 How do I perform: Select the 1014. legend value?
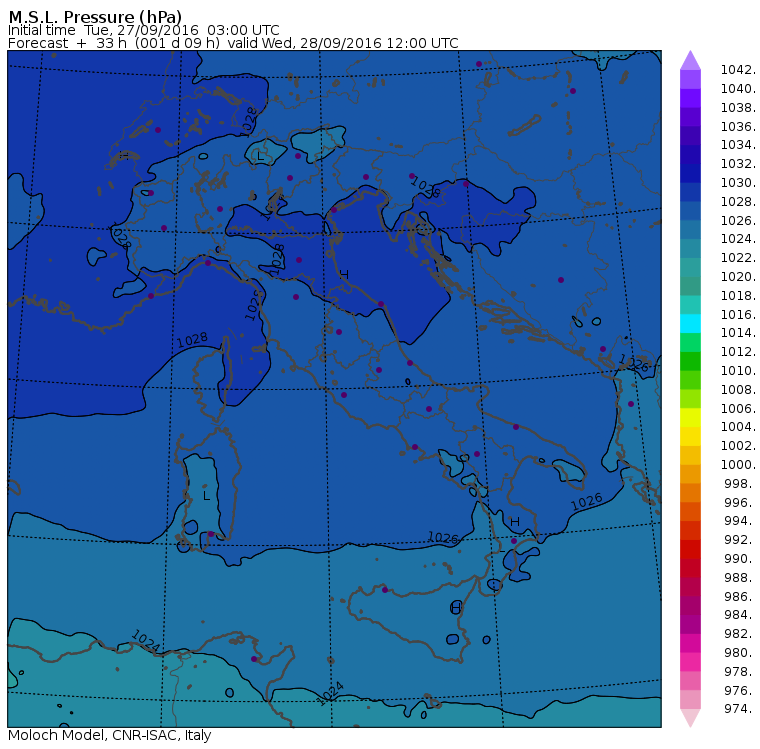[738, 333]
